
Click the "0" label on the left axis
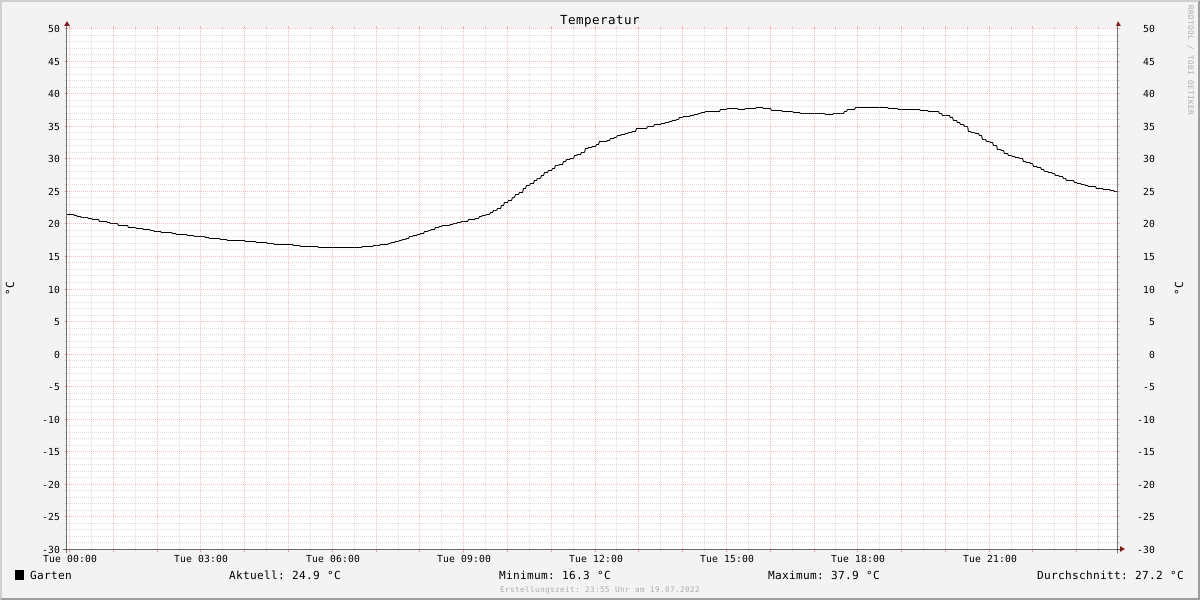pyautogui.click(x=57, y=354)
